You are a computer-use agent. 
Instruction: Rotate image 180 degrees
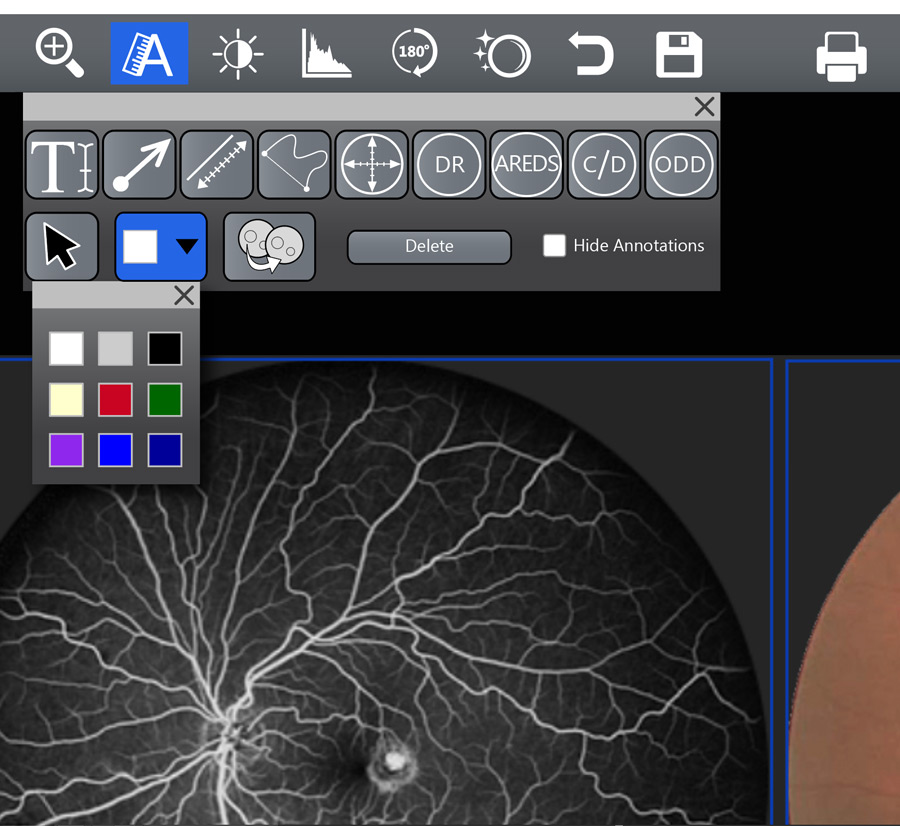click(414, 54)
